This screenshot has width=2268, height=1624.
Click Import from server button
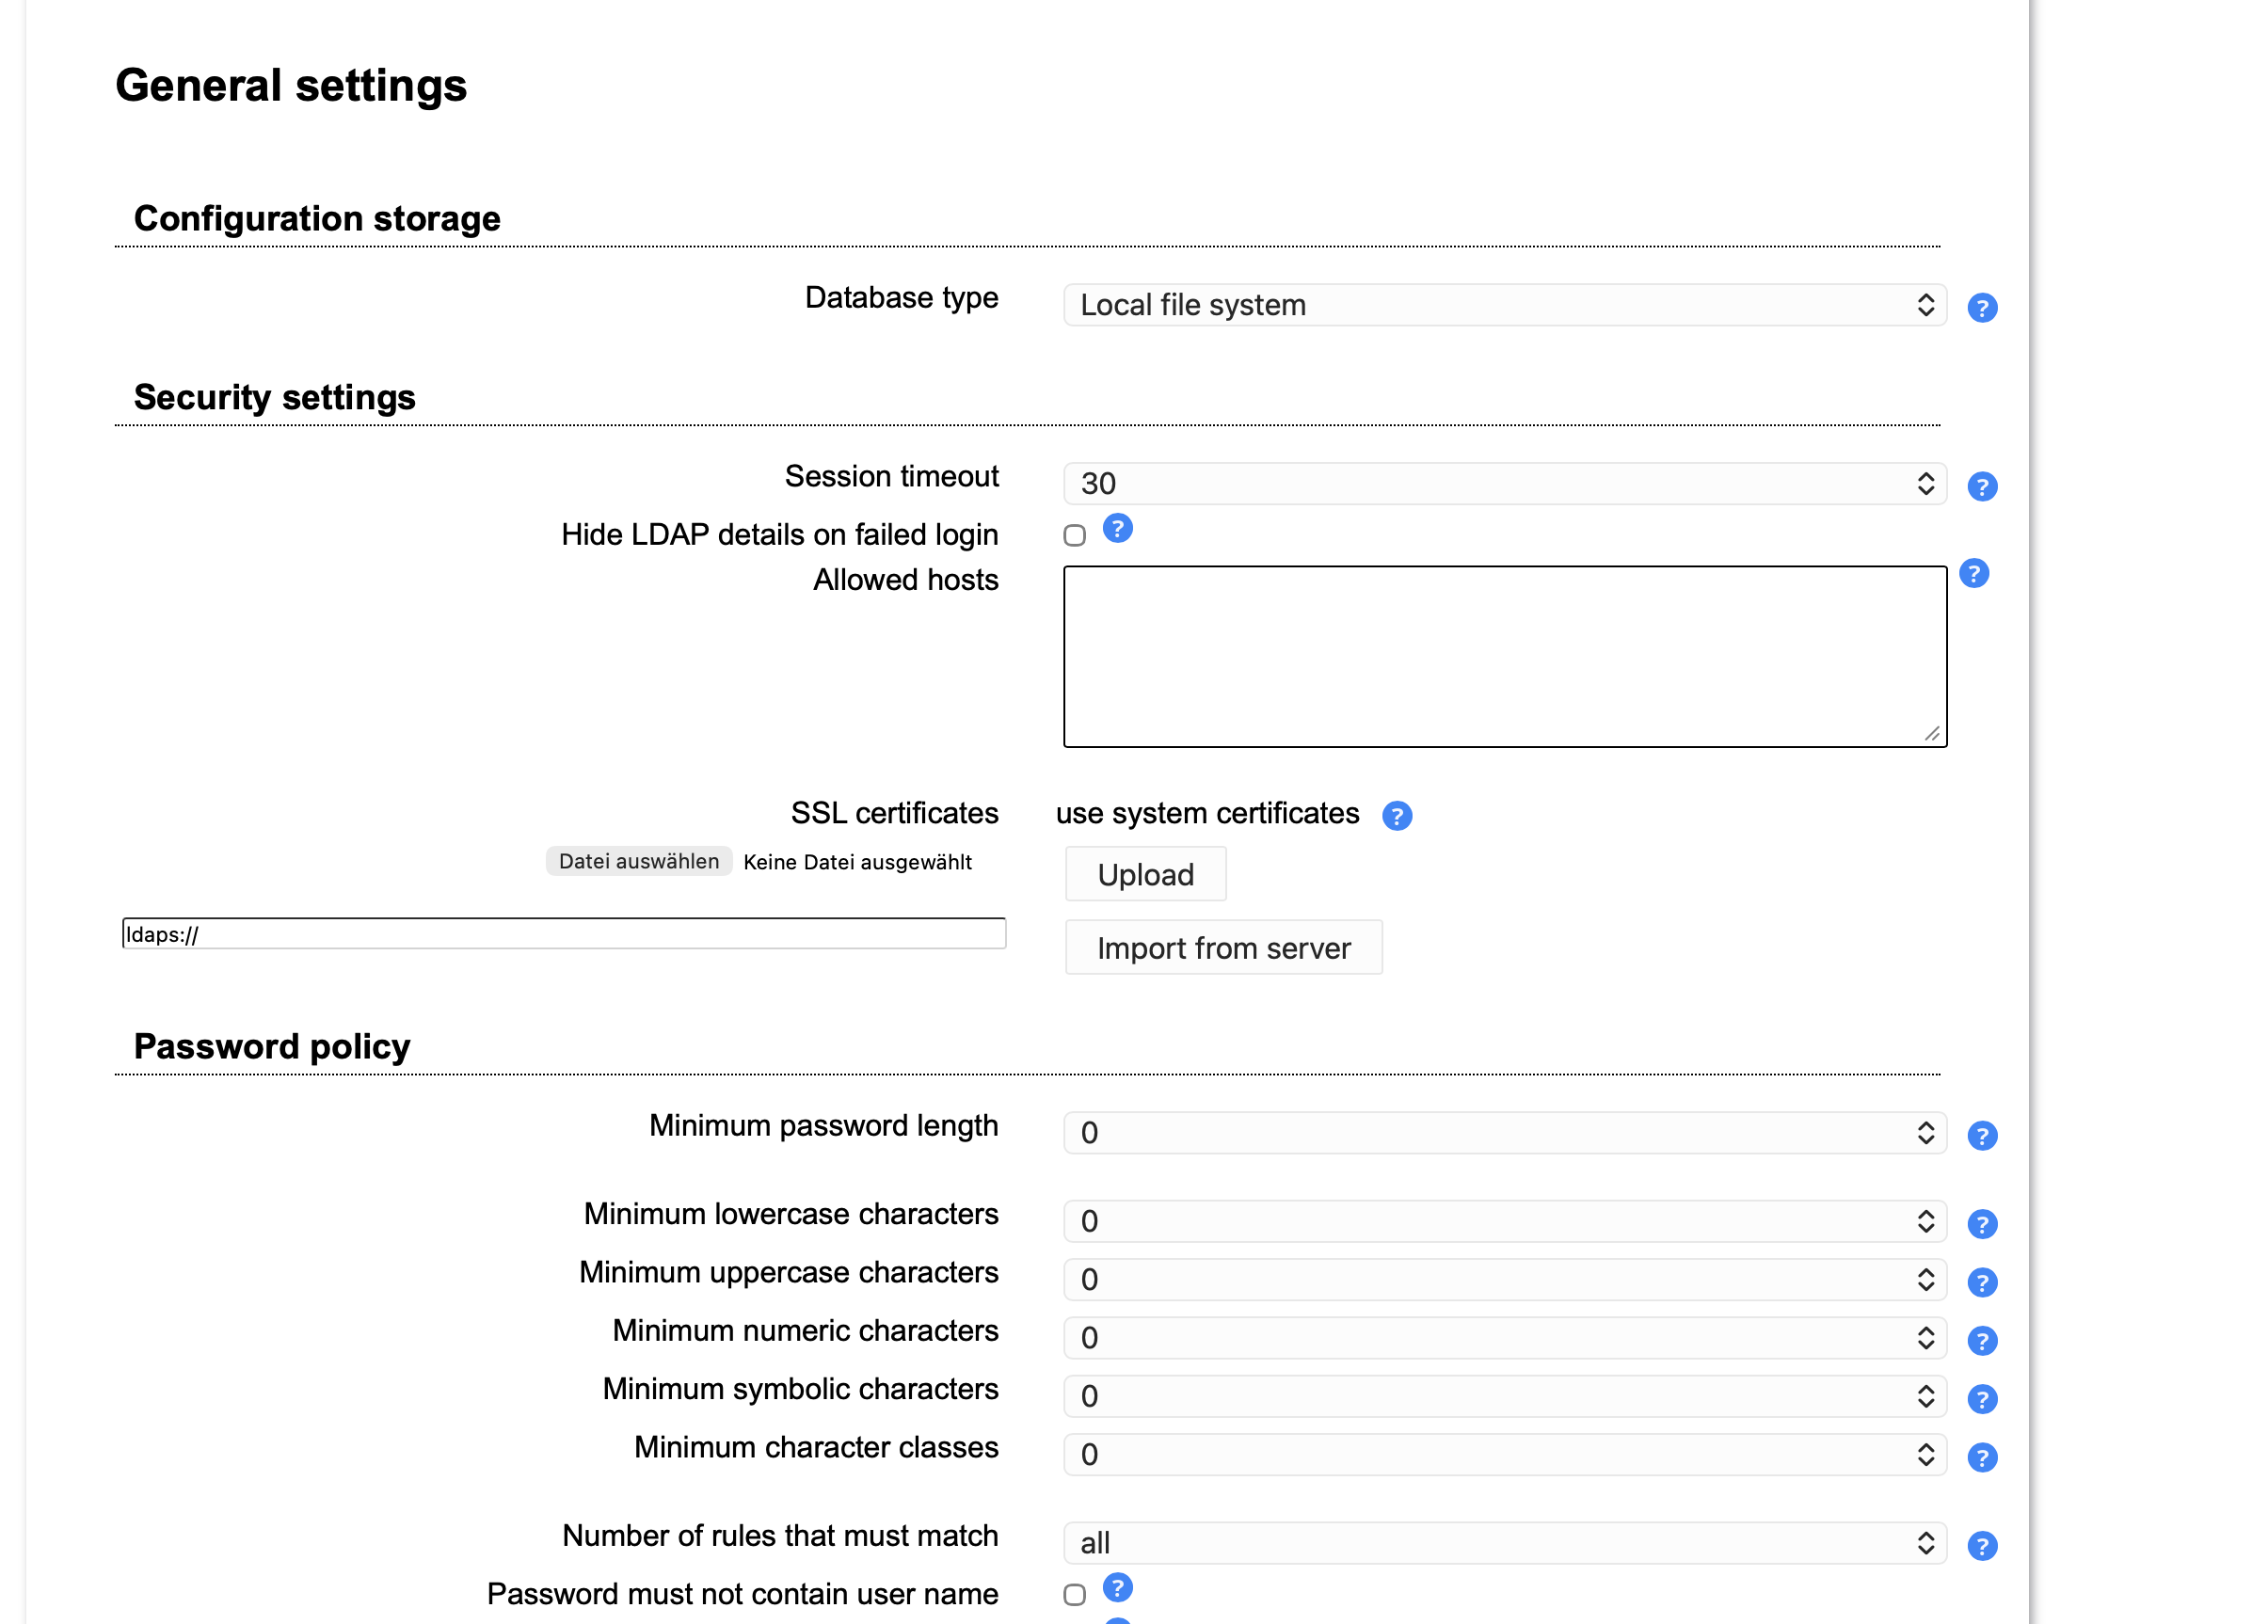click(x=1223, y=948)
